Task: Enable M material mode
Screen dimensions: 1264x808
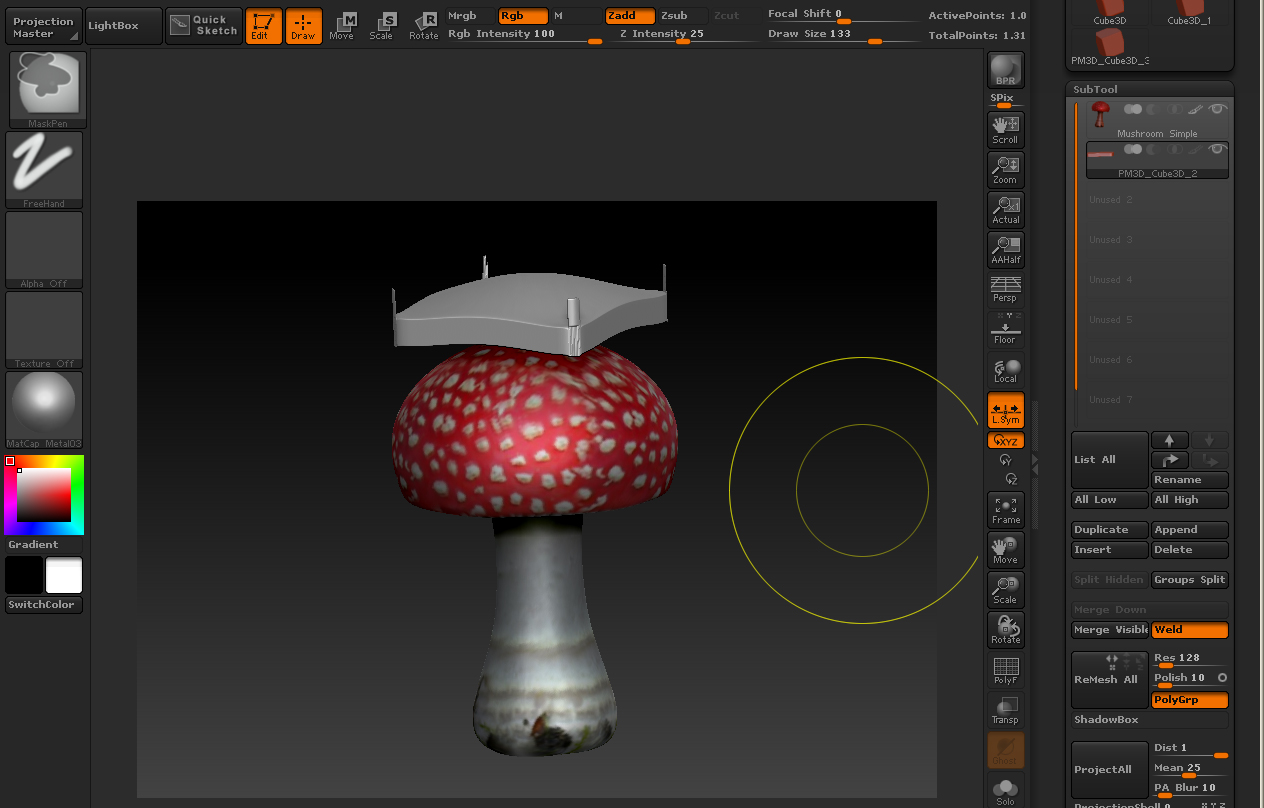Action: [x=575, y=16]
